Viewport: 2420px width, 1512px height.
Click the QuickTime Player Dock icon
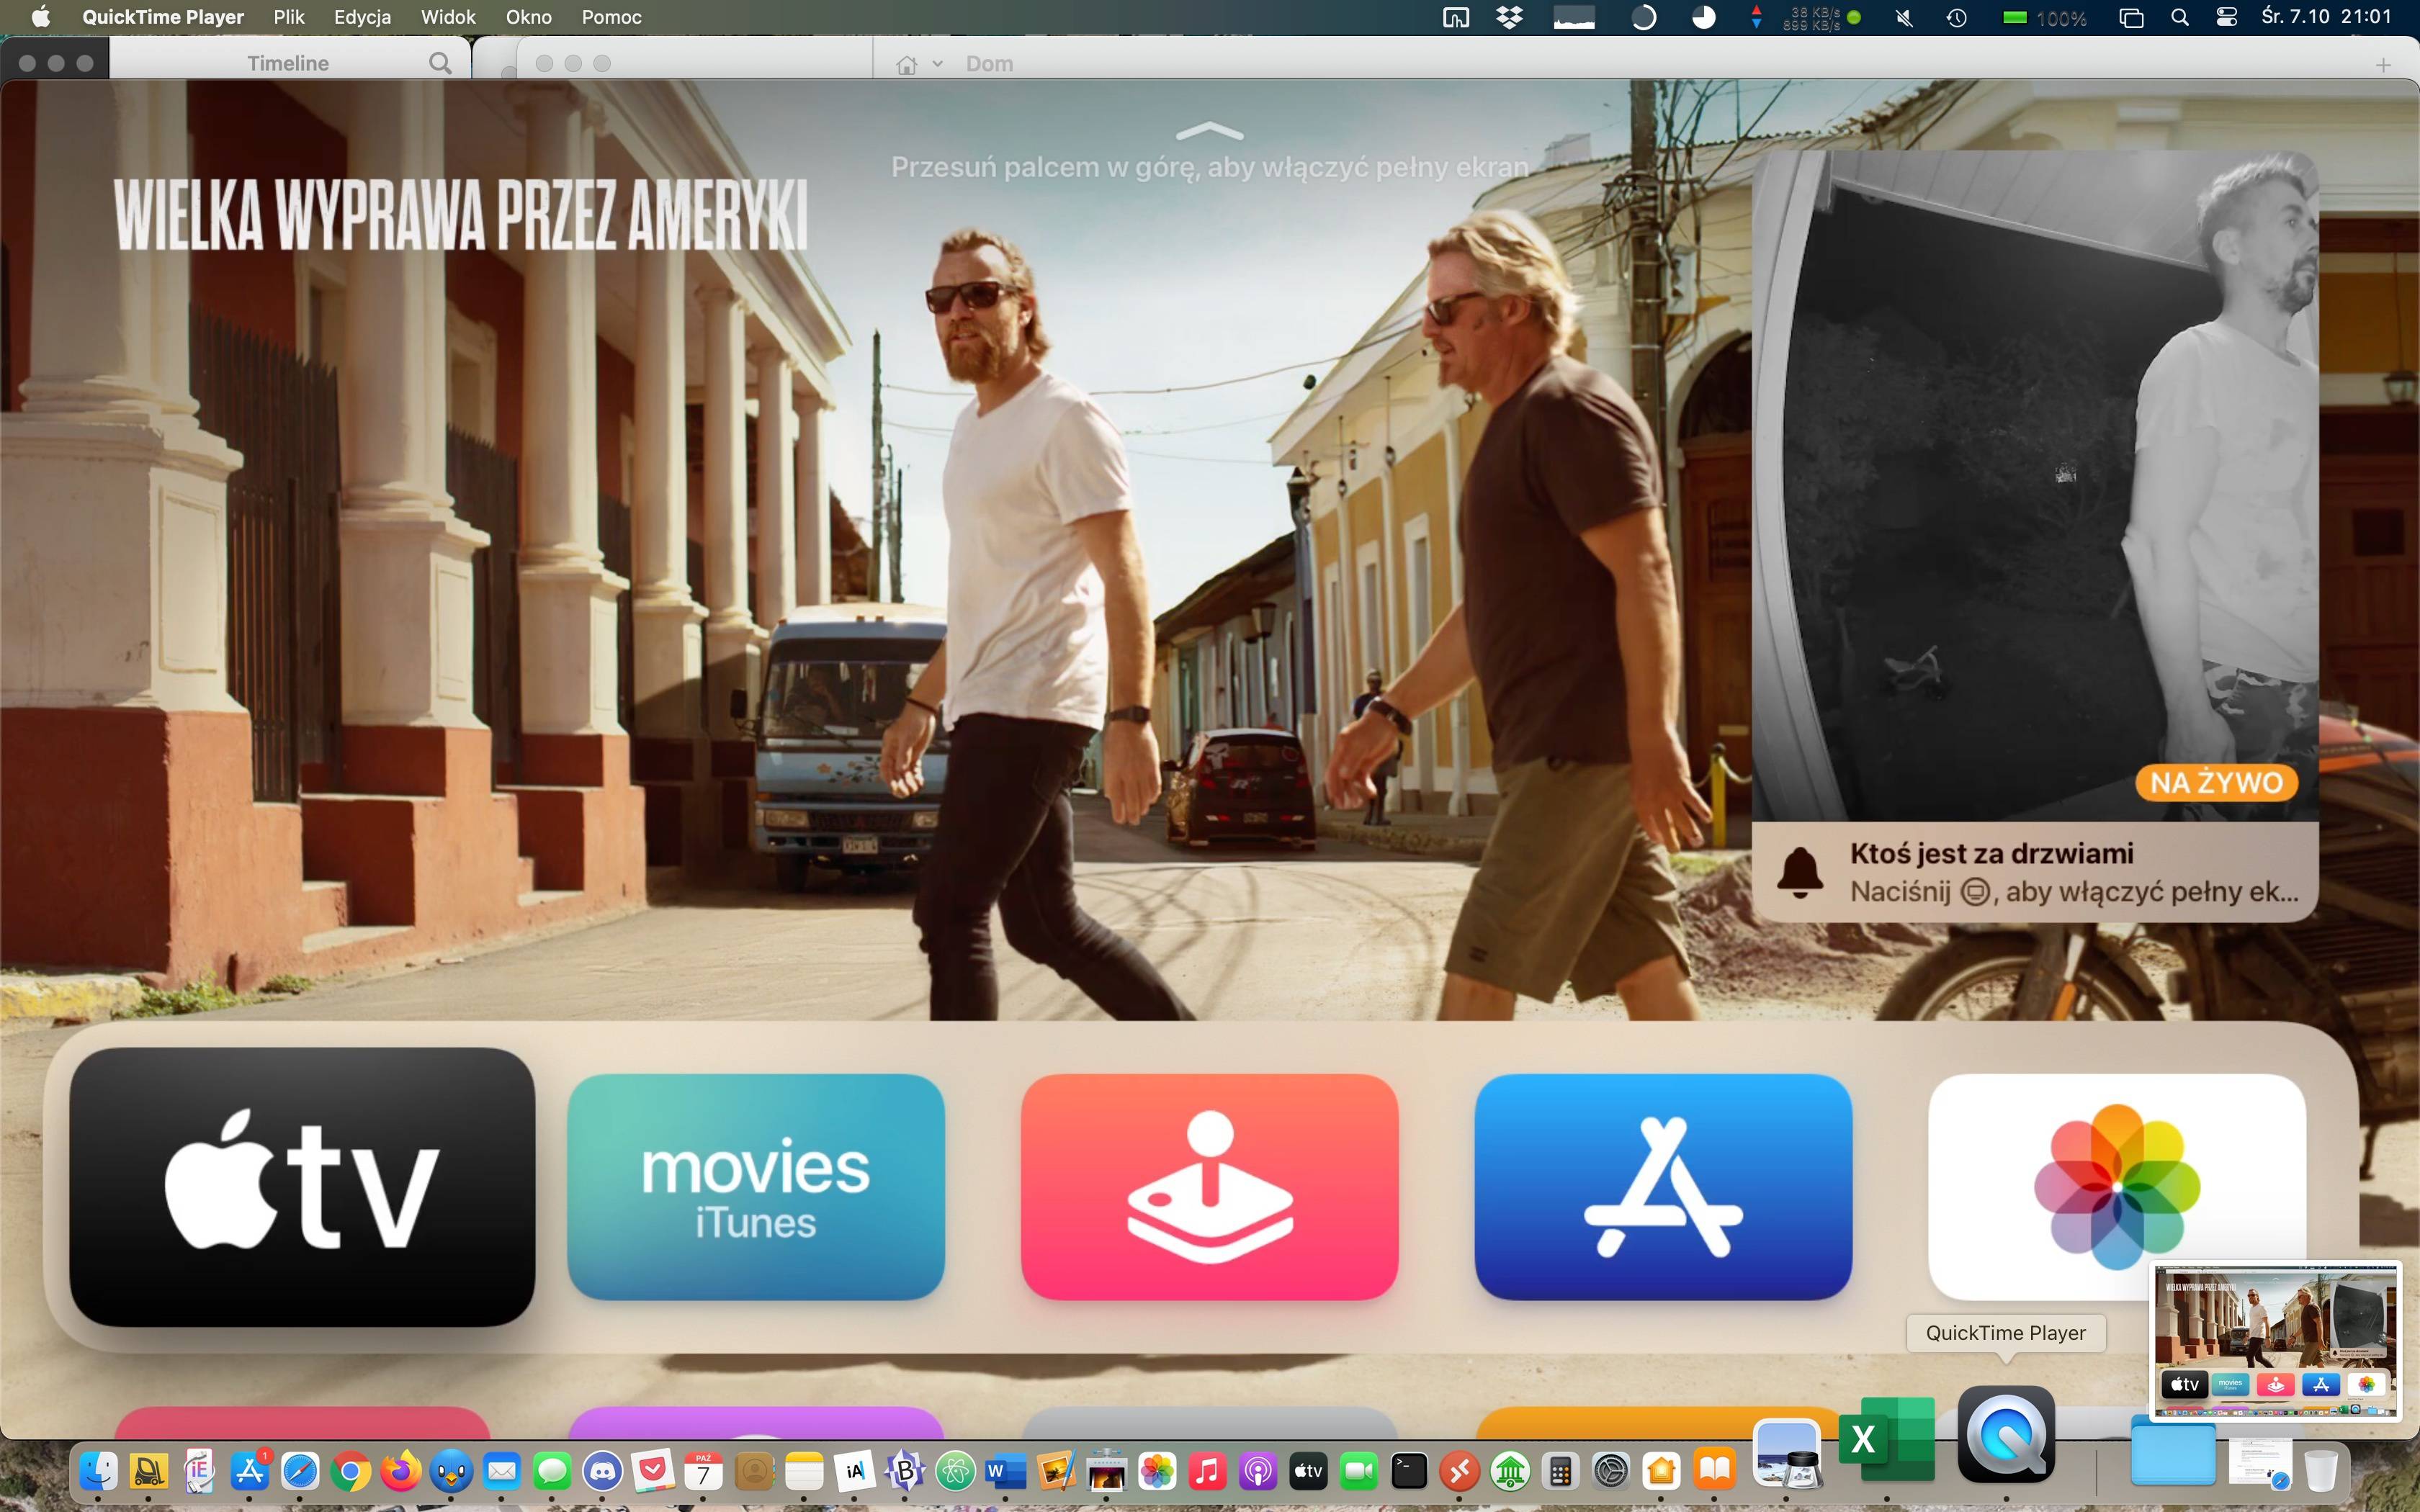click(2006, 1435)
